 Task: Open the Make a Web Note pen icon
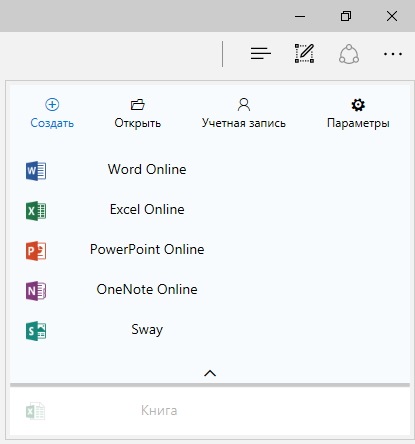coord(304,53)
